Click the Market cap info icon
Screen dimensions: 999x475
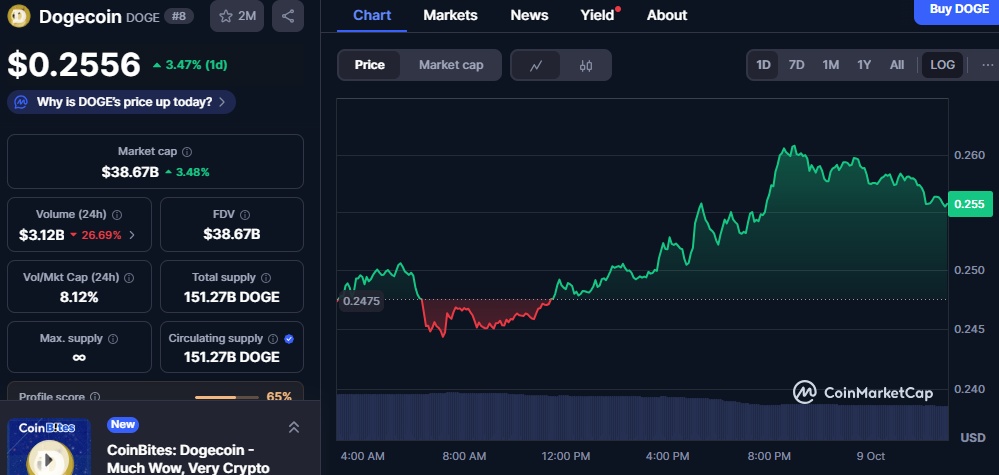click(187, 152)
